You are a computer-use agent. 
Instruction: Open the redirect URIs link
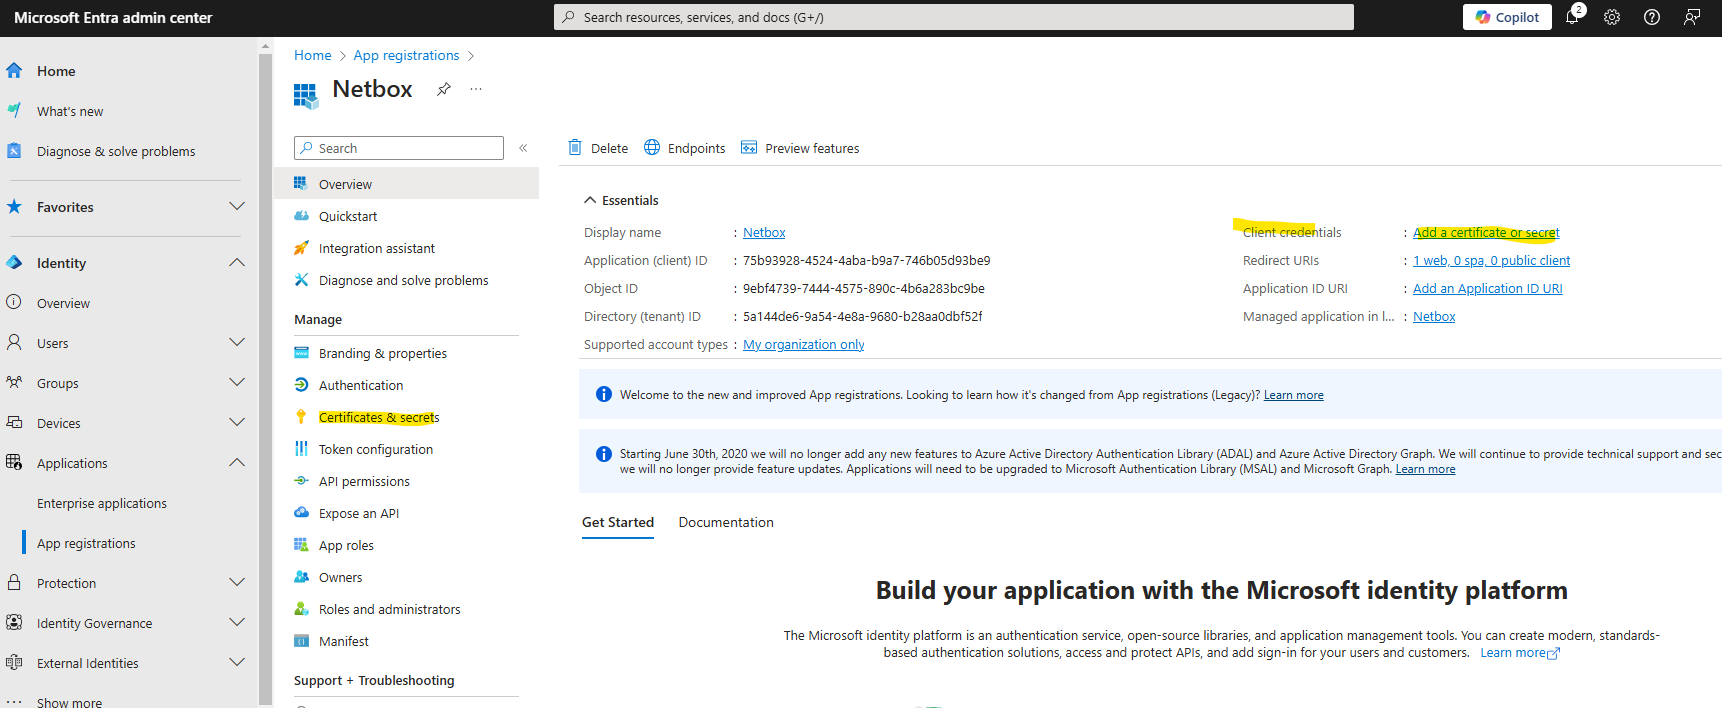click(1491, 260)
